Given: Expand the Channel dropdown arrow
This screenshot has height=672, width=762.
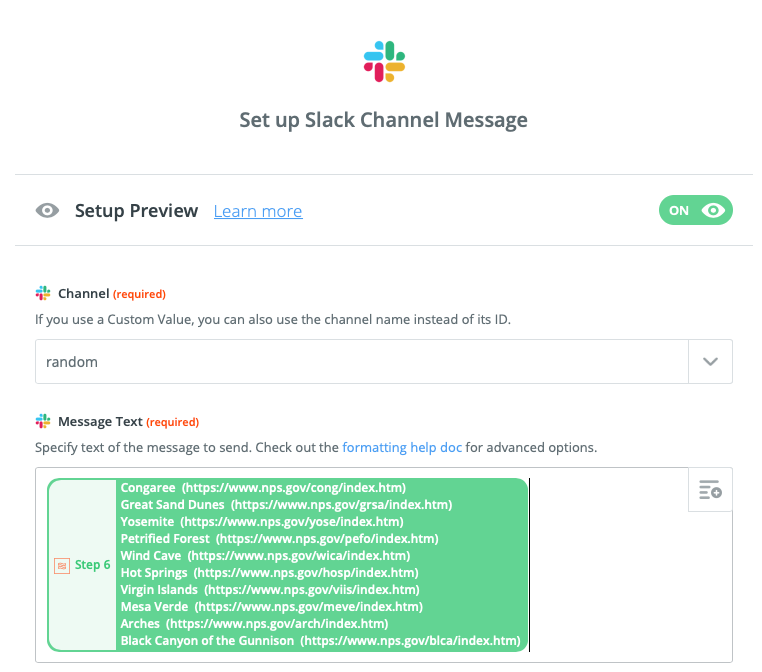Looking at the screenshot, I should coord(710,362).
